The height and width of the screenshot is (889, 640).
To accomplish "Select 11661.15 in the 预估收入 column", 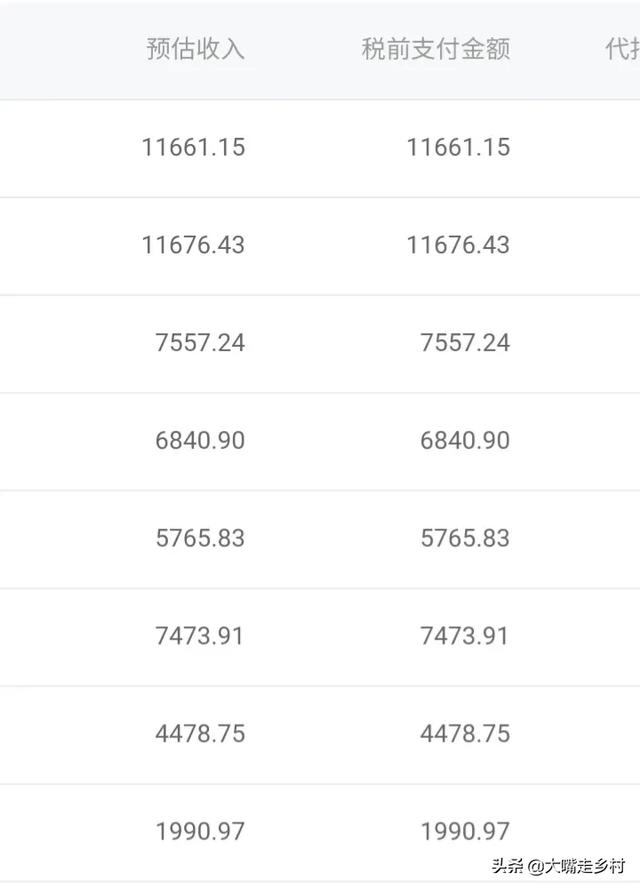I will 193,147.
